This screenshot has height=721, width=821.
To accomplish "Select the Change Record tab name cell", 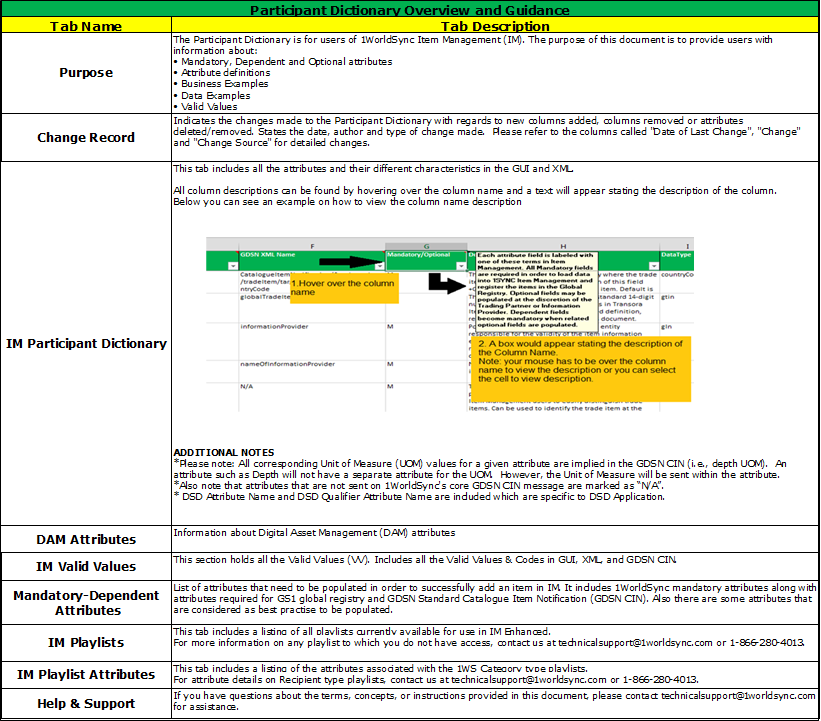I will point(86,138).
